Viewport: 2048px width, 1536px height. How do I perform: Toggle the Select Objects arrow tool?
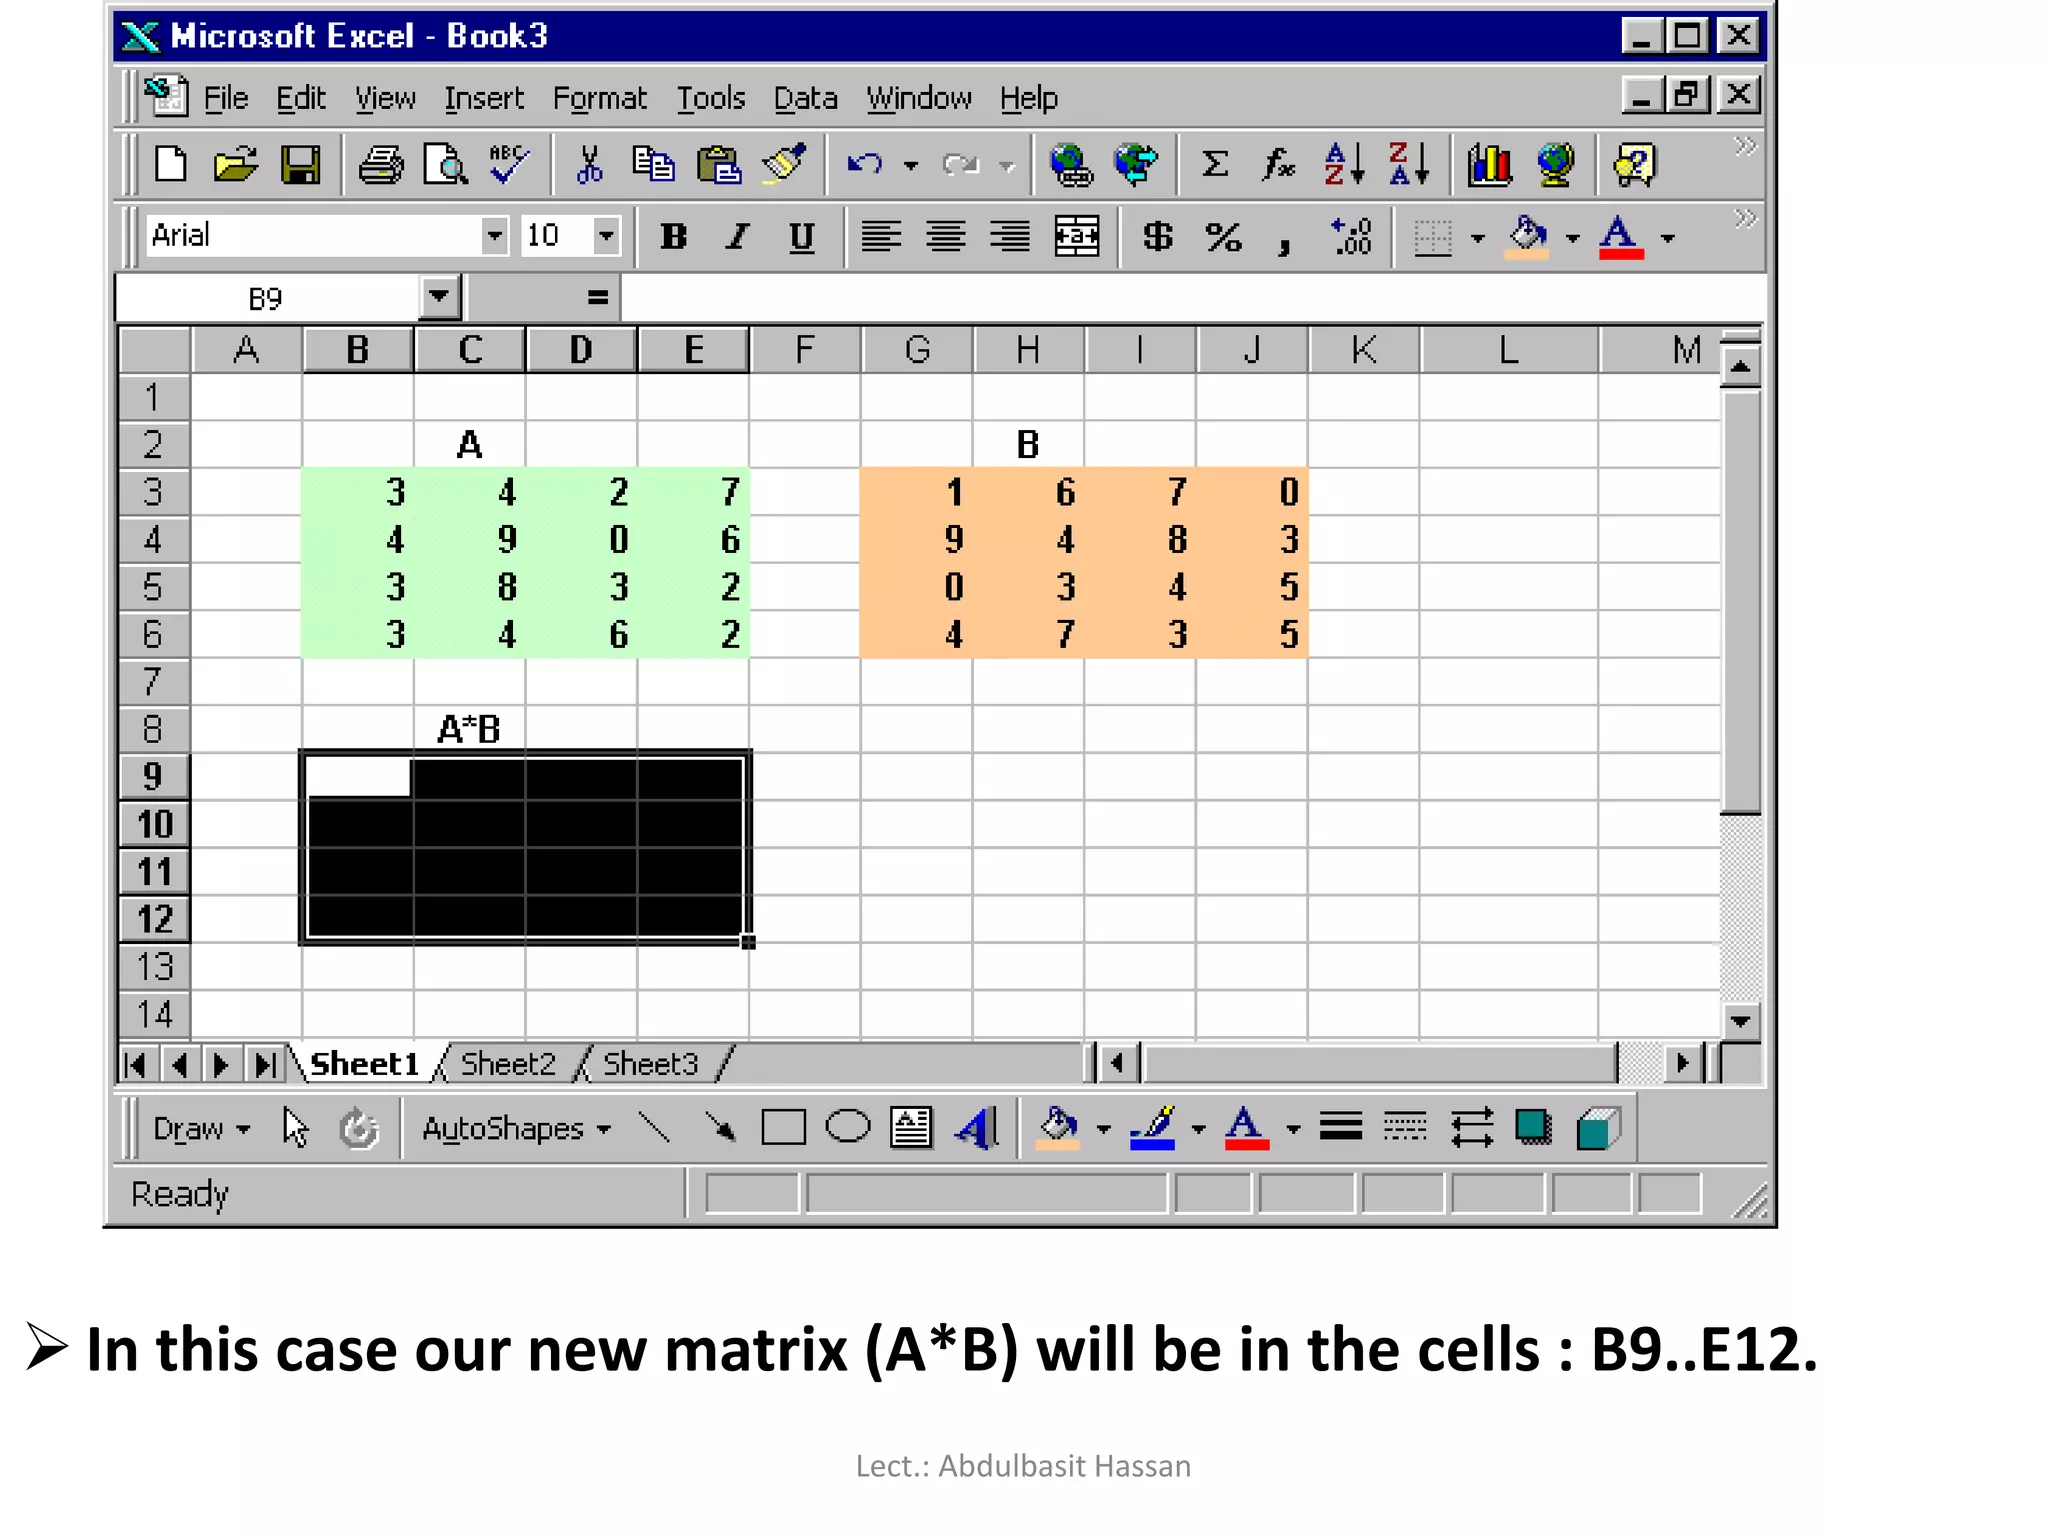295,1128
